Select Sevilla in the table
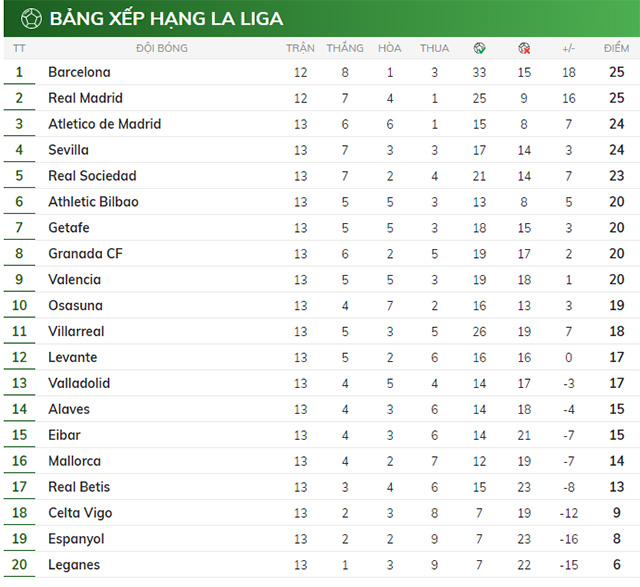This screenshot has height=587, width=640. (68, 150)
